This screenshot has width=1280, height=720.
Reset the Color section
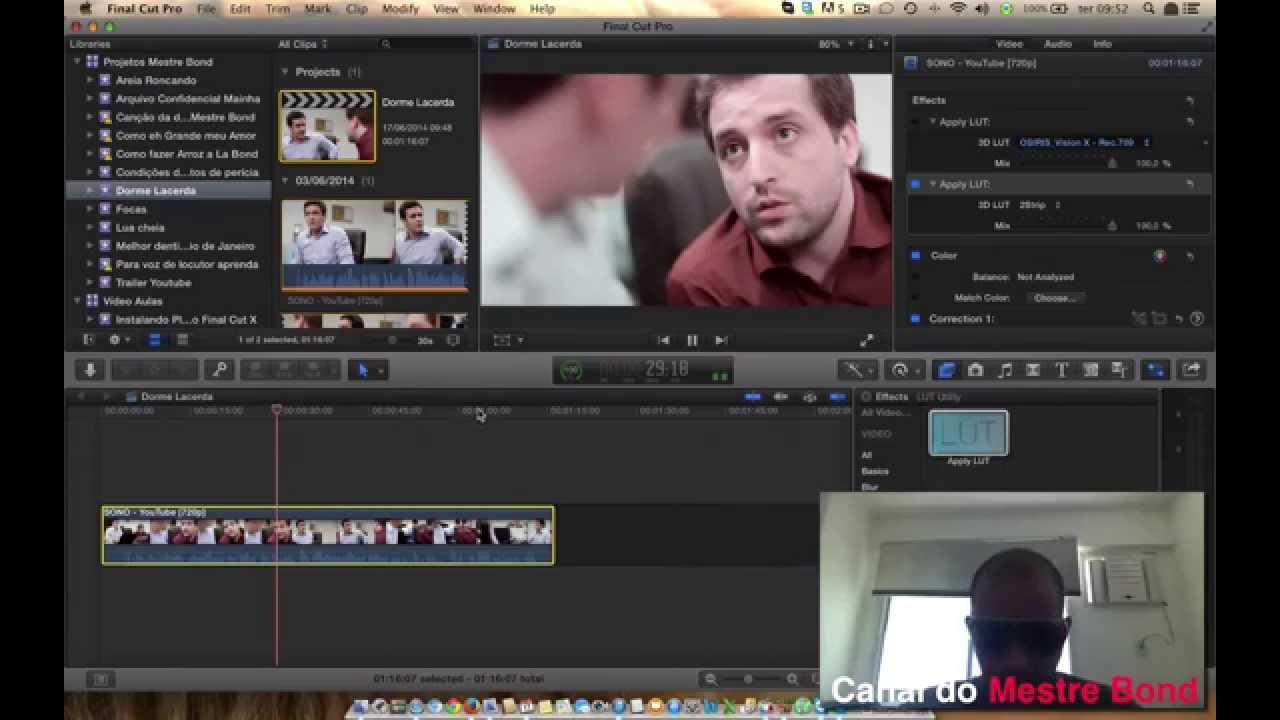1189,256
